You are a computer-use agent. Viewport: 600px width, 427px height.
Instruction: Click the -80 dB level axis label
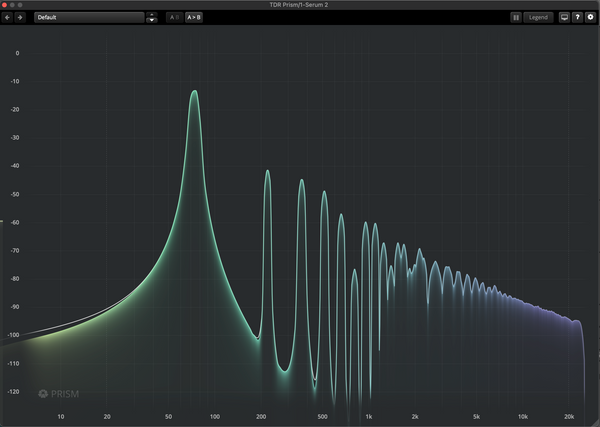(15, 279)
